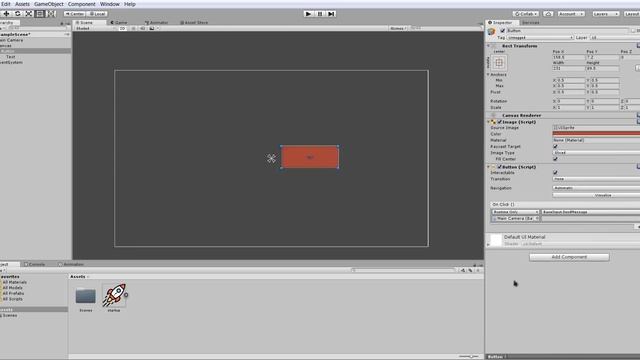Open the Component menu
Viewport: 640px width, 360px height.
tap(82, 4)
